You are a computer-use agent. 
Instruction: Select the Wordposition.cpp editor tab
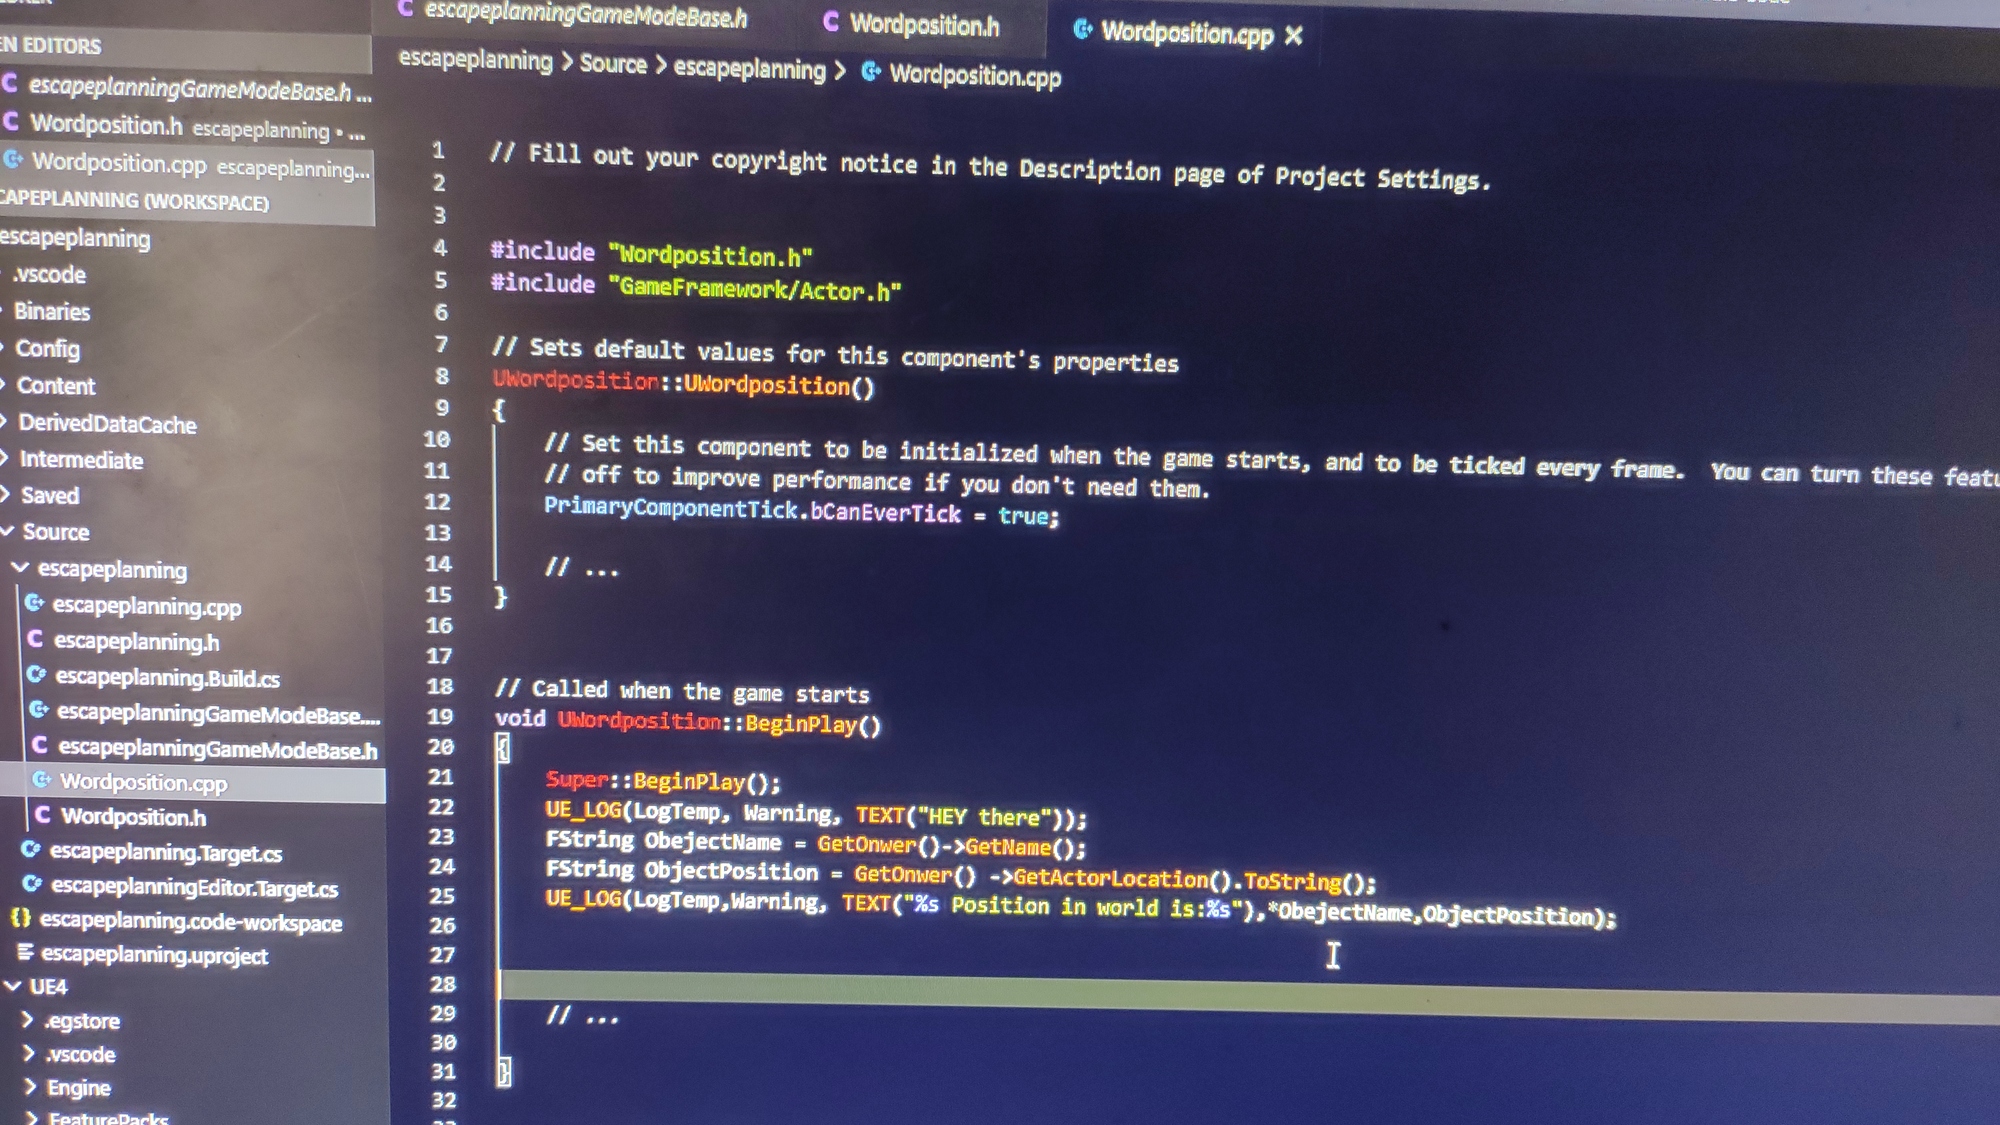pos(1186,34)
